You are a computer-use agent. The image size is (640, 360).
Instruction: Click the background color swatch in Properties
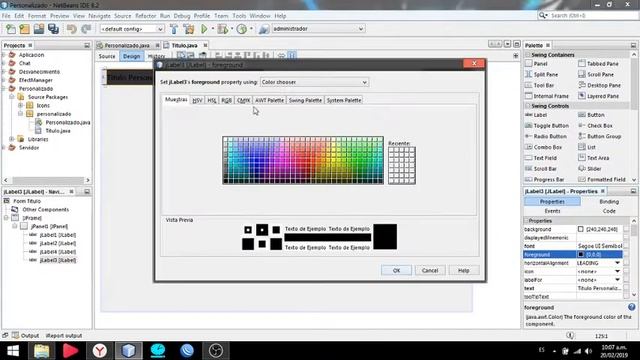(580, 229)
